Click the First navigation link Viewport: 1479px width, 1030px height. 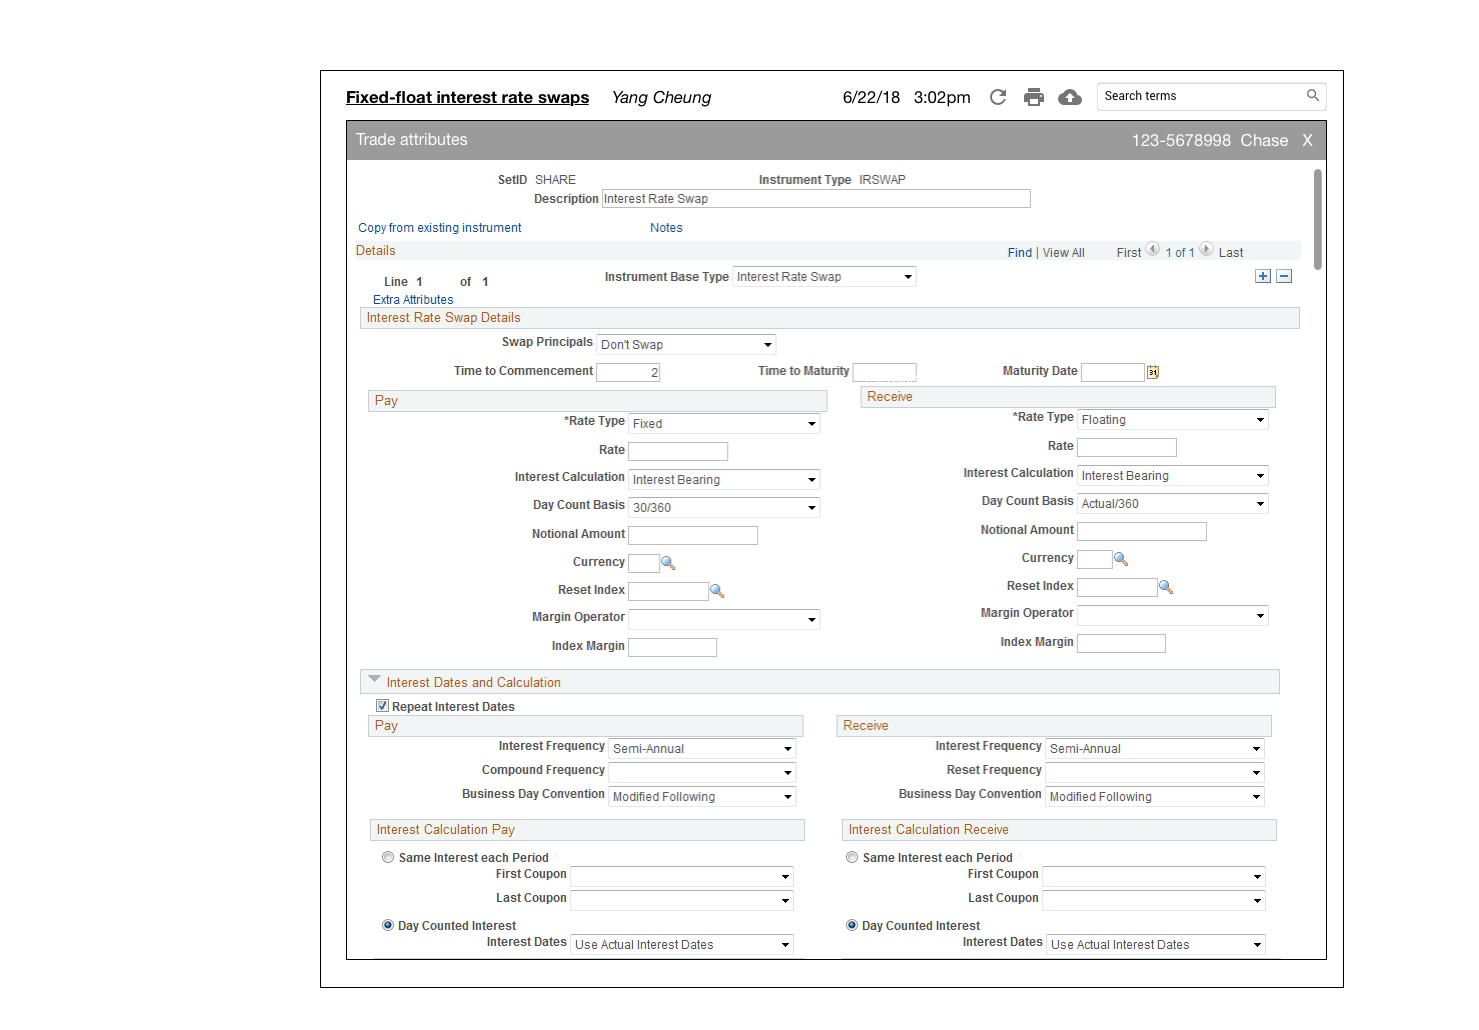tap(1129, 253)
